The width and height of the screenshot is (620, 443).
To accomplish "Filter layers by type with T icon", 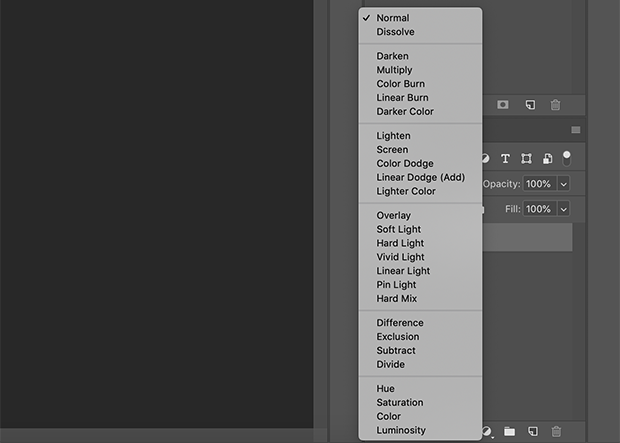I will [505, 159].
